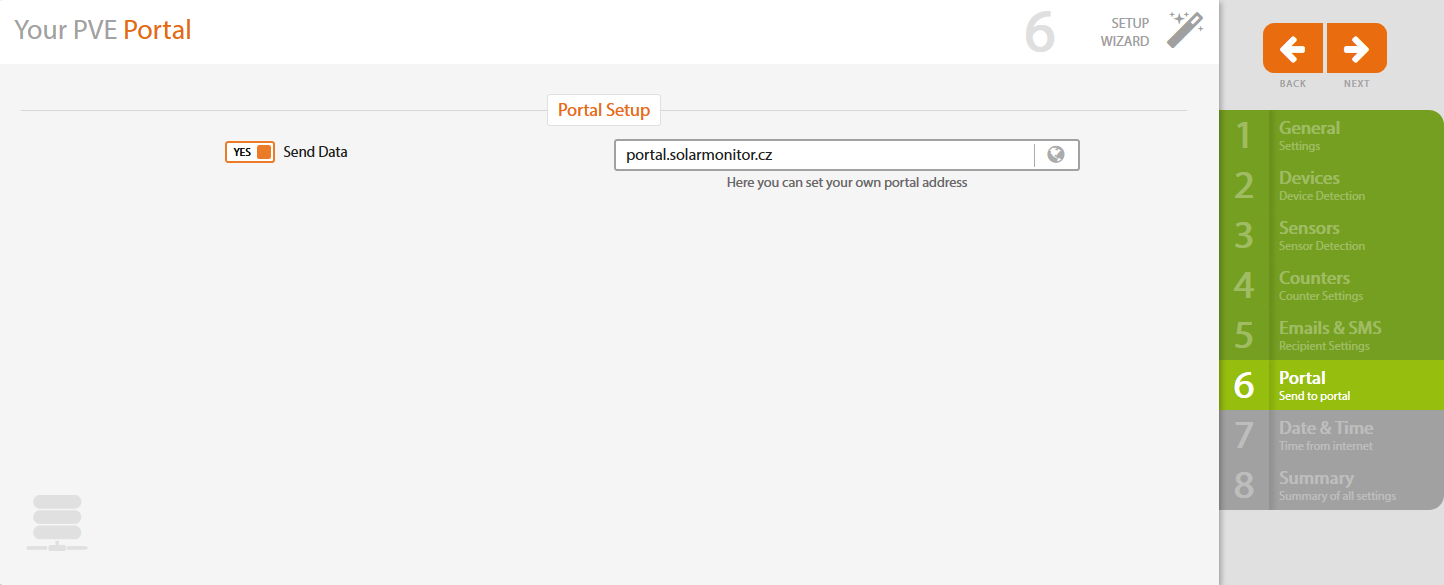Screen dimensions: 1444x585
Task: Click the Portal Setup section heading
Action: [604, 110]
